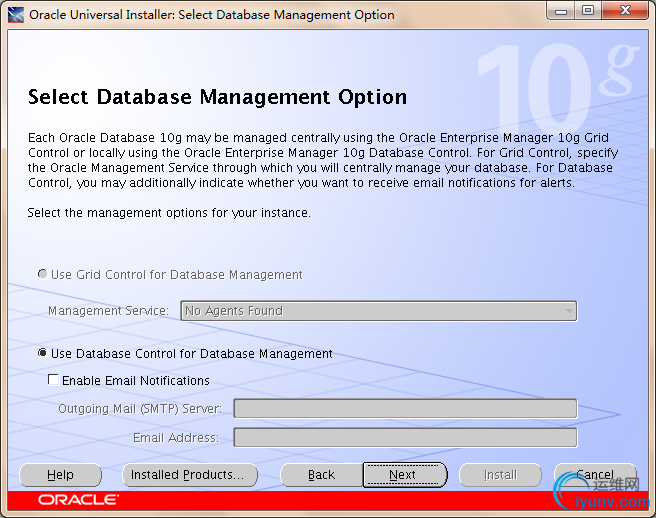Viewport: 656px width, 518px height.
Task: Click the Oracle installer title bar icon
Action: point(16,15)
